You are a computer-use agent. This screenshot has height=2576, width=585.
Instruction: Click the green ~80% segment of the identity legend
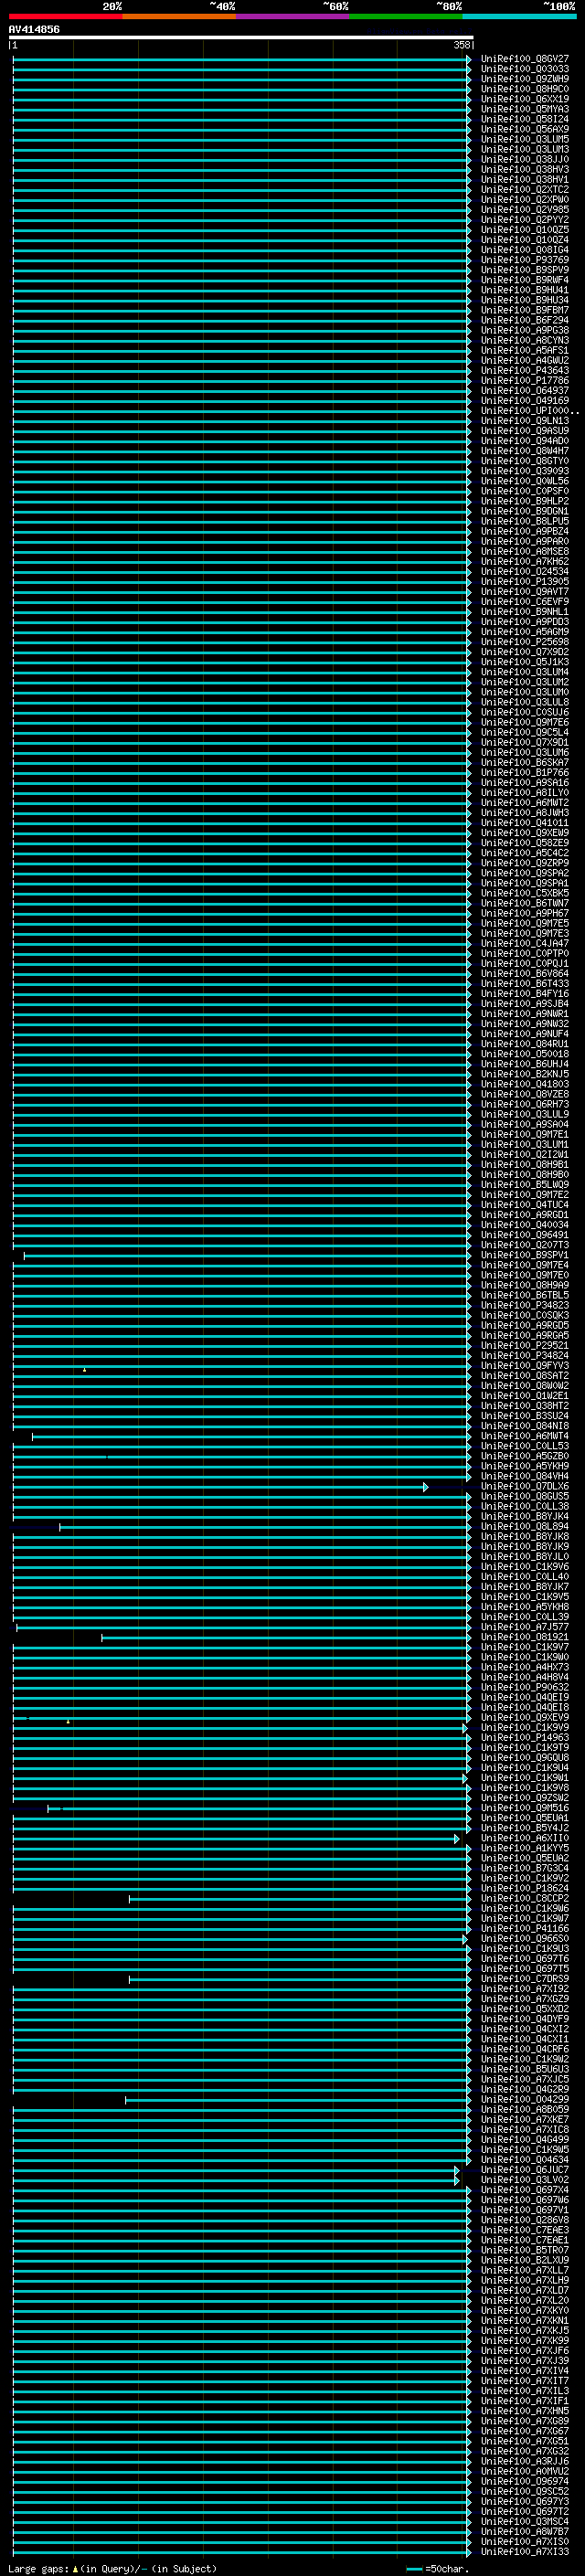click(406, 17)
